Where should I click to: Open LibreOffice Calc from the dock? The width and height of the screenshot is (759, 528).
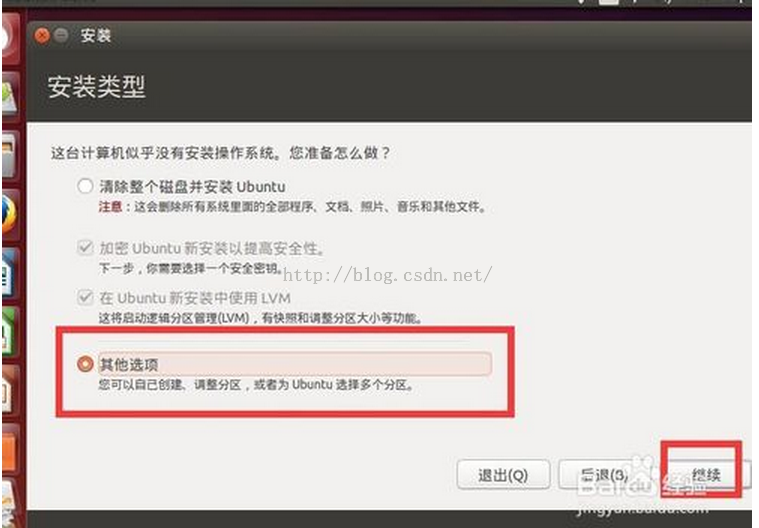(x=10, y=333)
